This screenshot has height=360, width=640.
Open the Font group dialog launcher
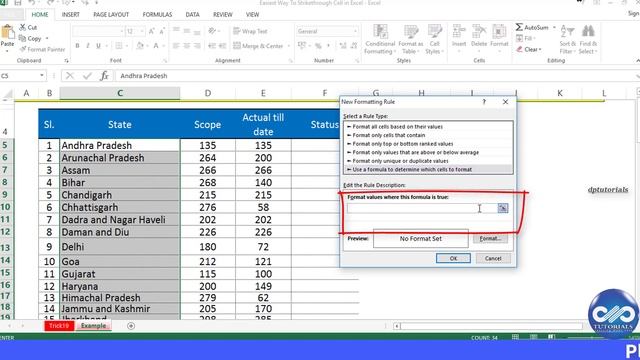pyautogui.click(x=165, y=61)
